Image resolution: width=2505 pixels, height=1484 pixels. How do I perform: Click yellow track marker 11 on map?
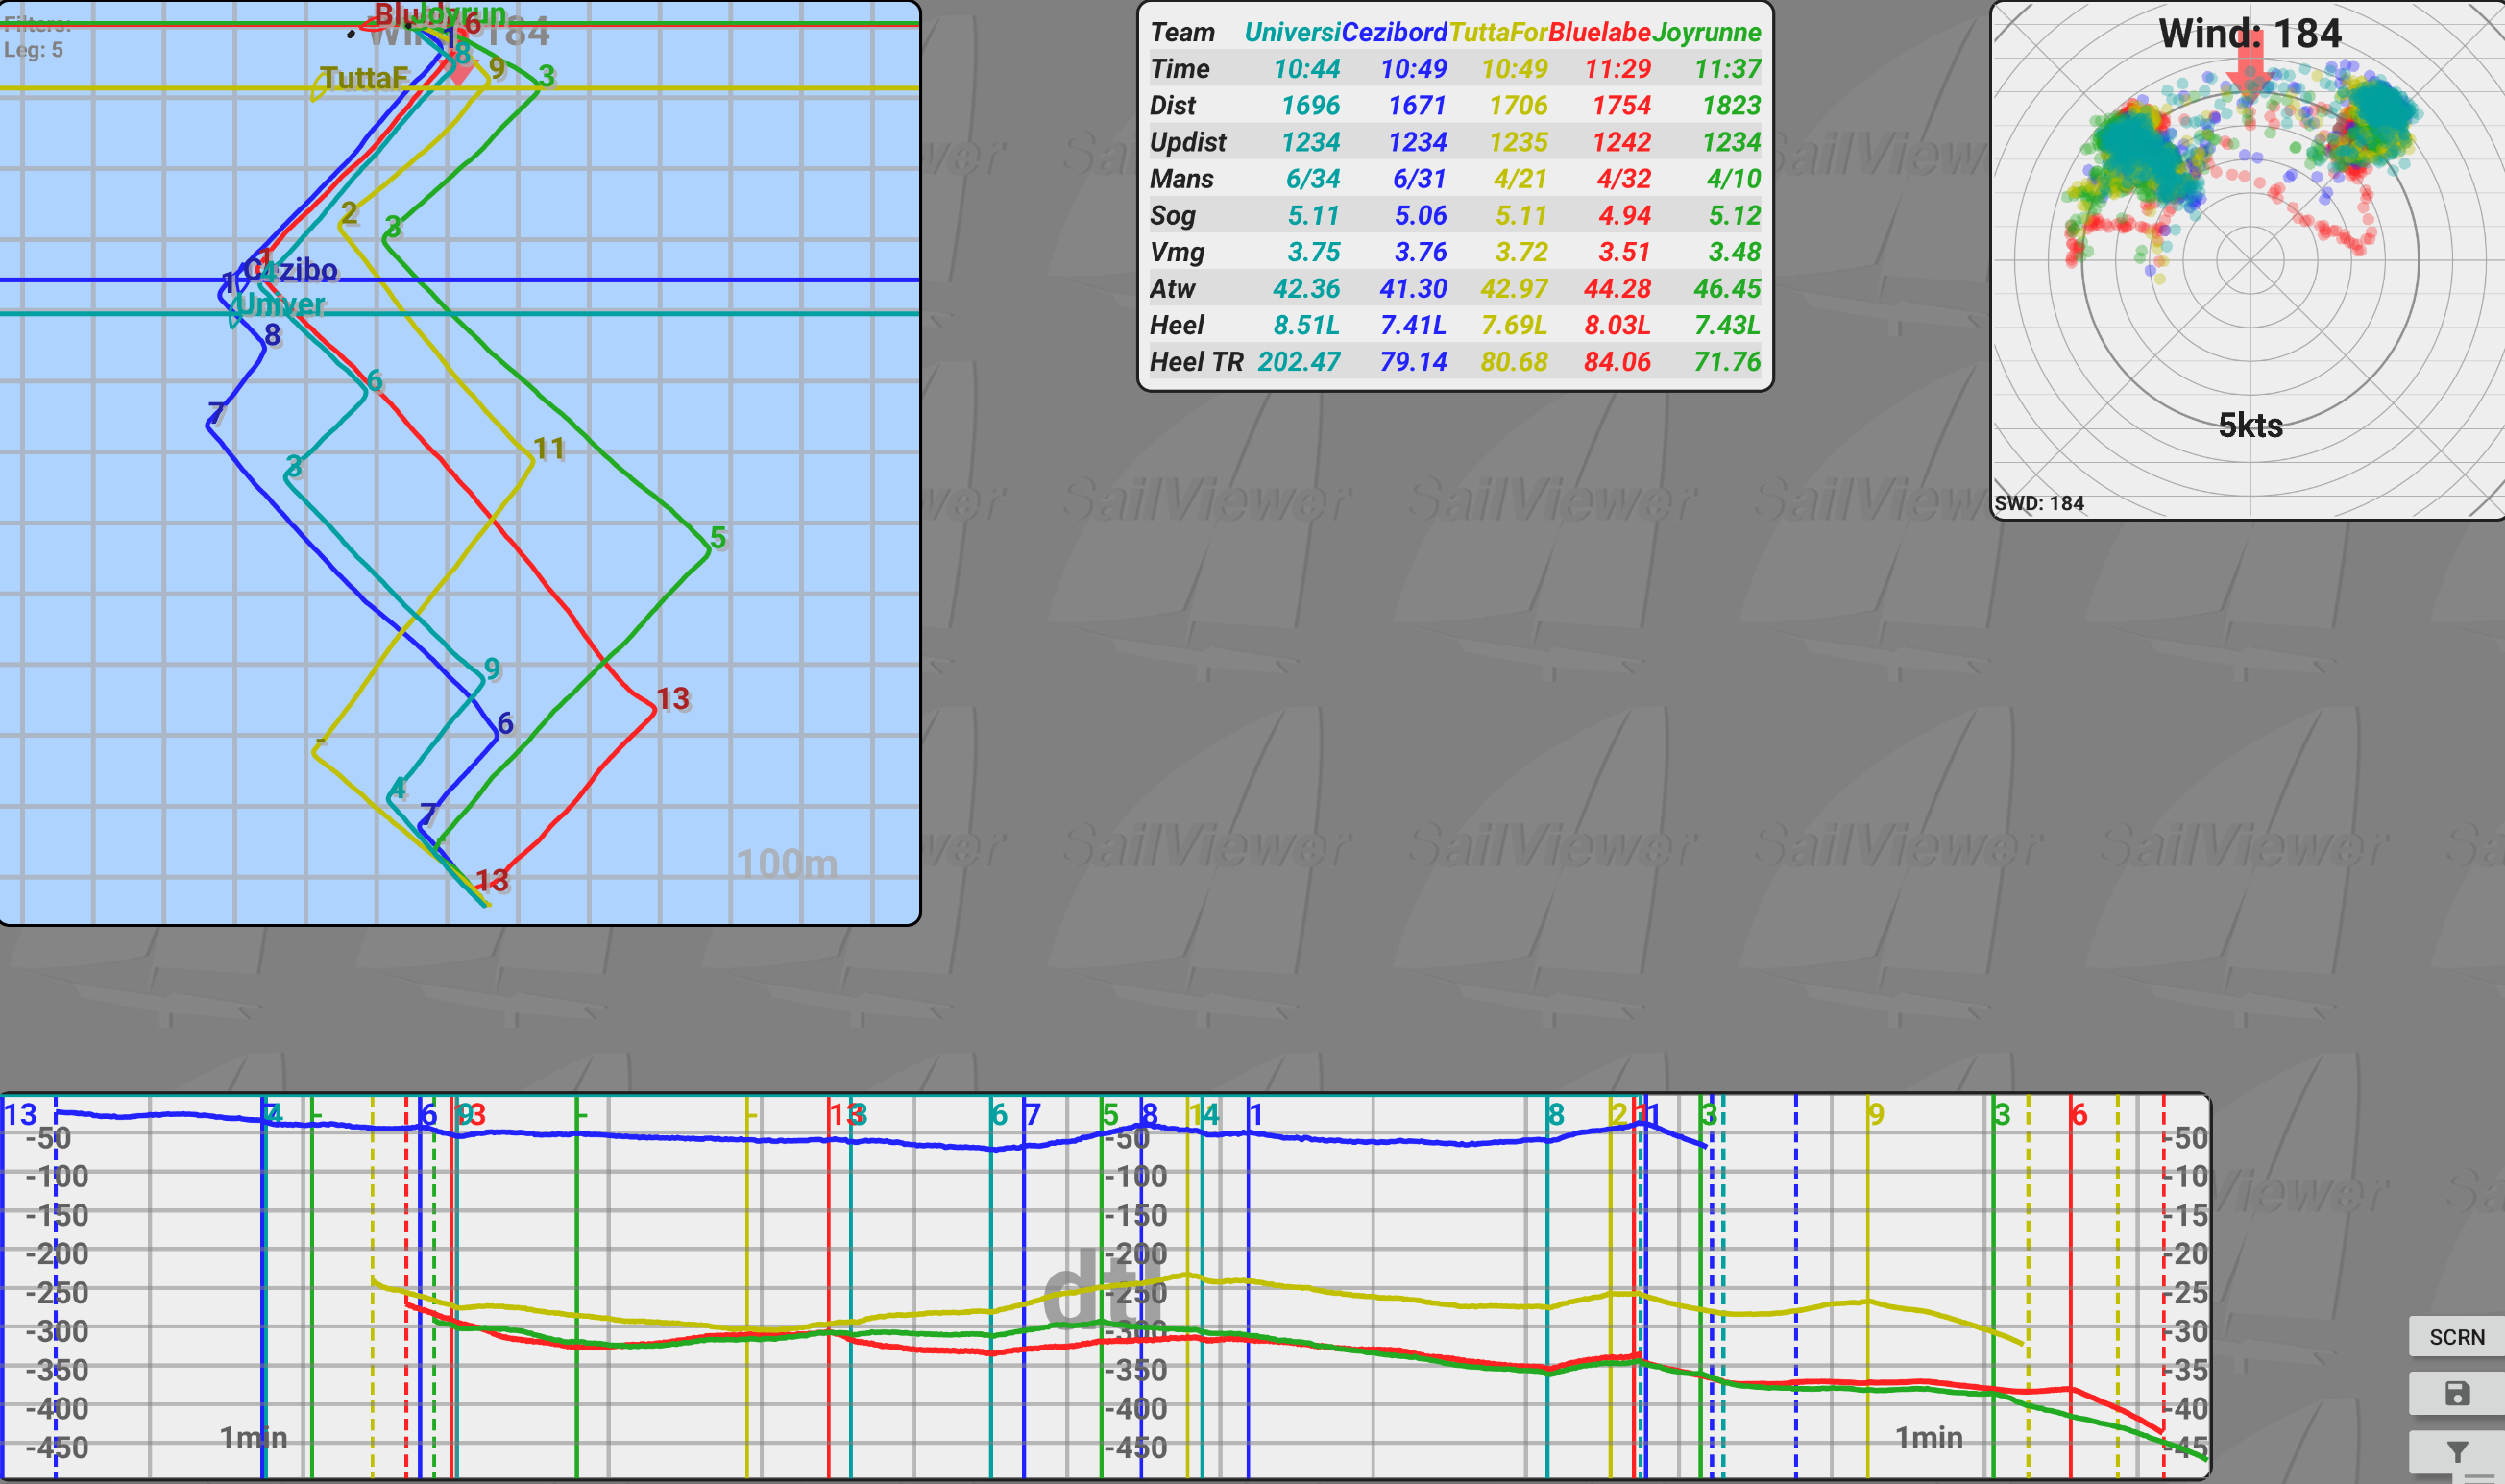[x=548, y=448]
